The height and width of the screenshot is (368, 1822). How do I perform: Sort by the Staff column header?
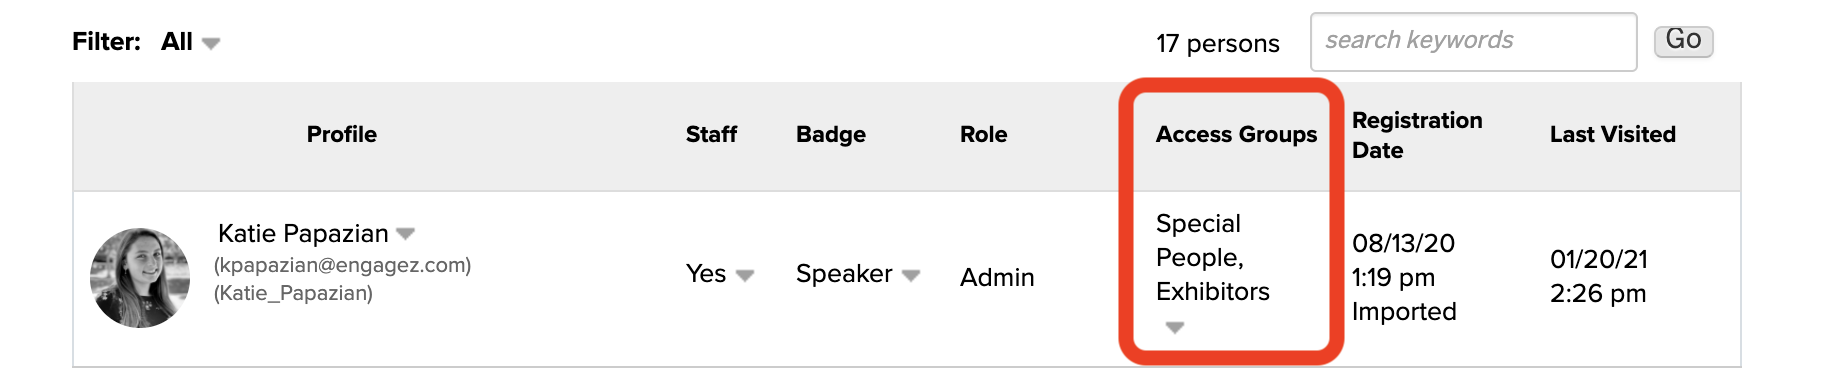pyautogui.click(x=711, y=134)
